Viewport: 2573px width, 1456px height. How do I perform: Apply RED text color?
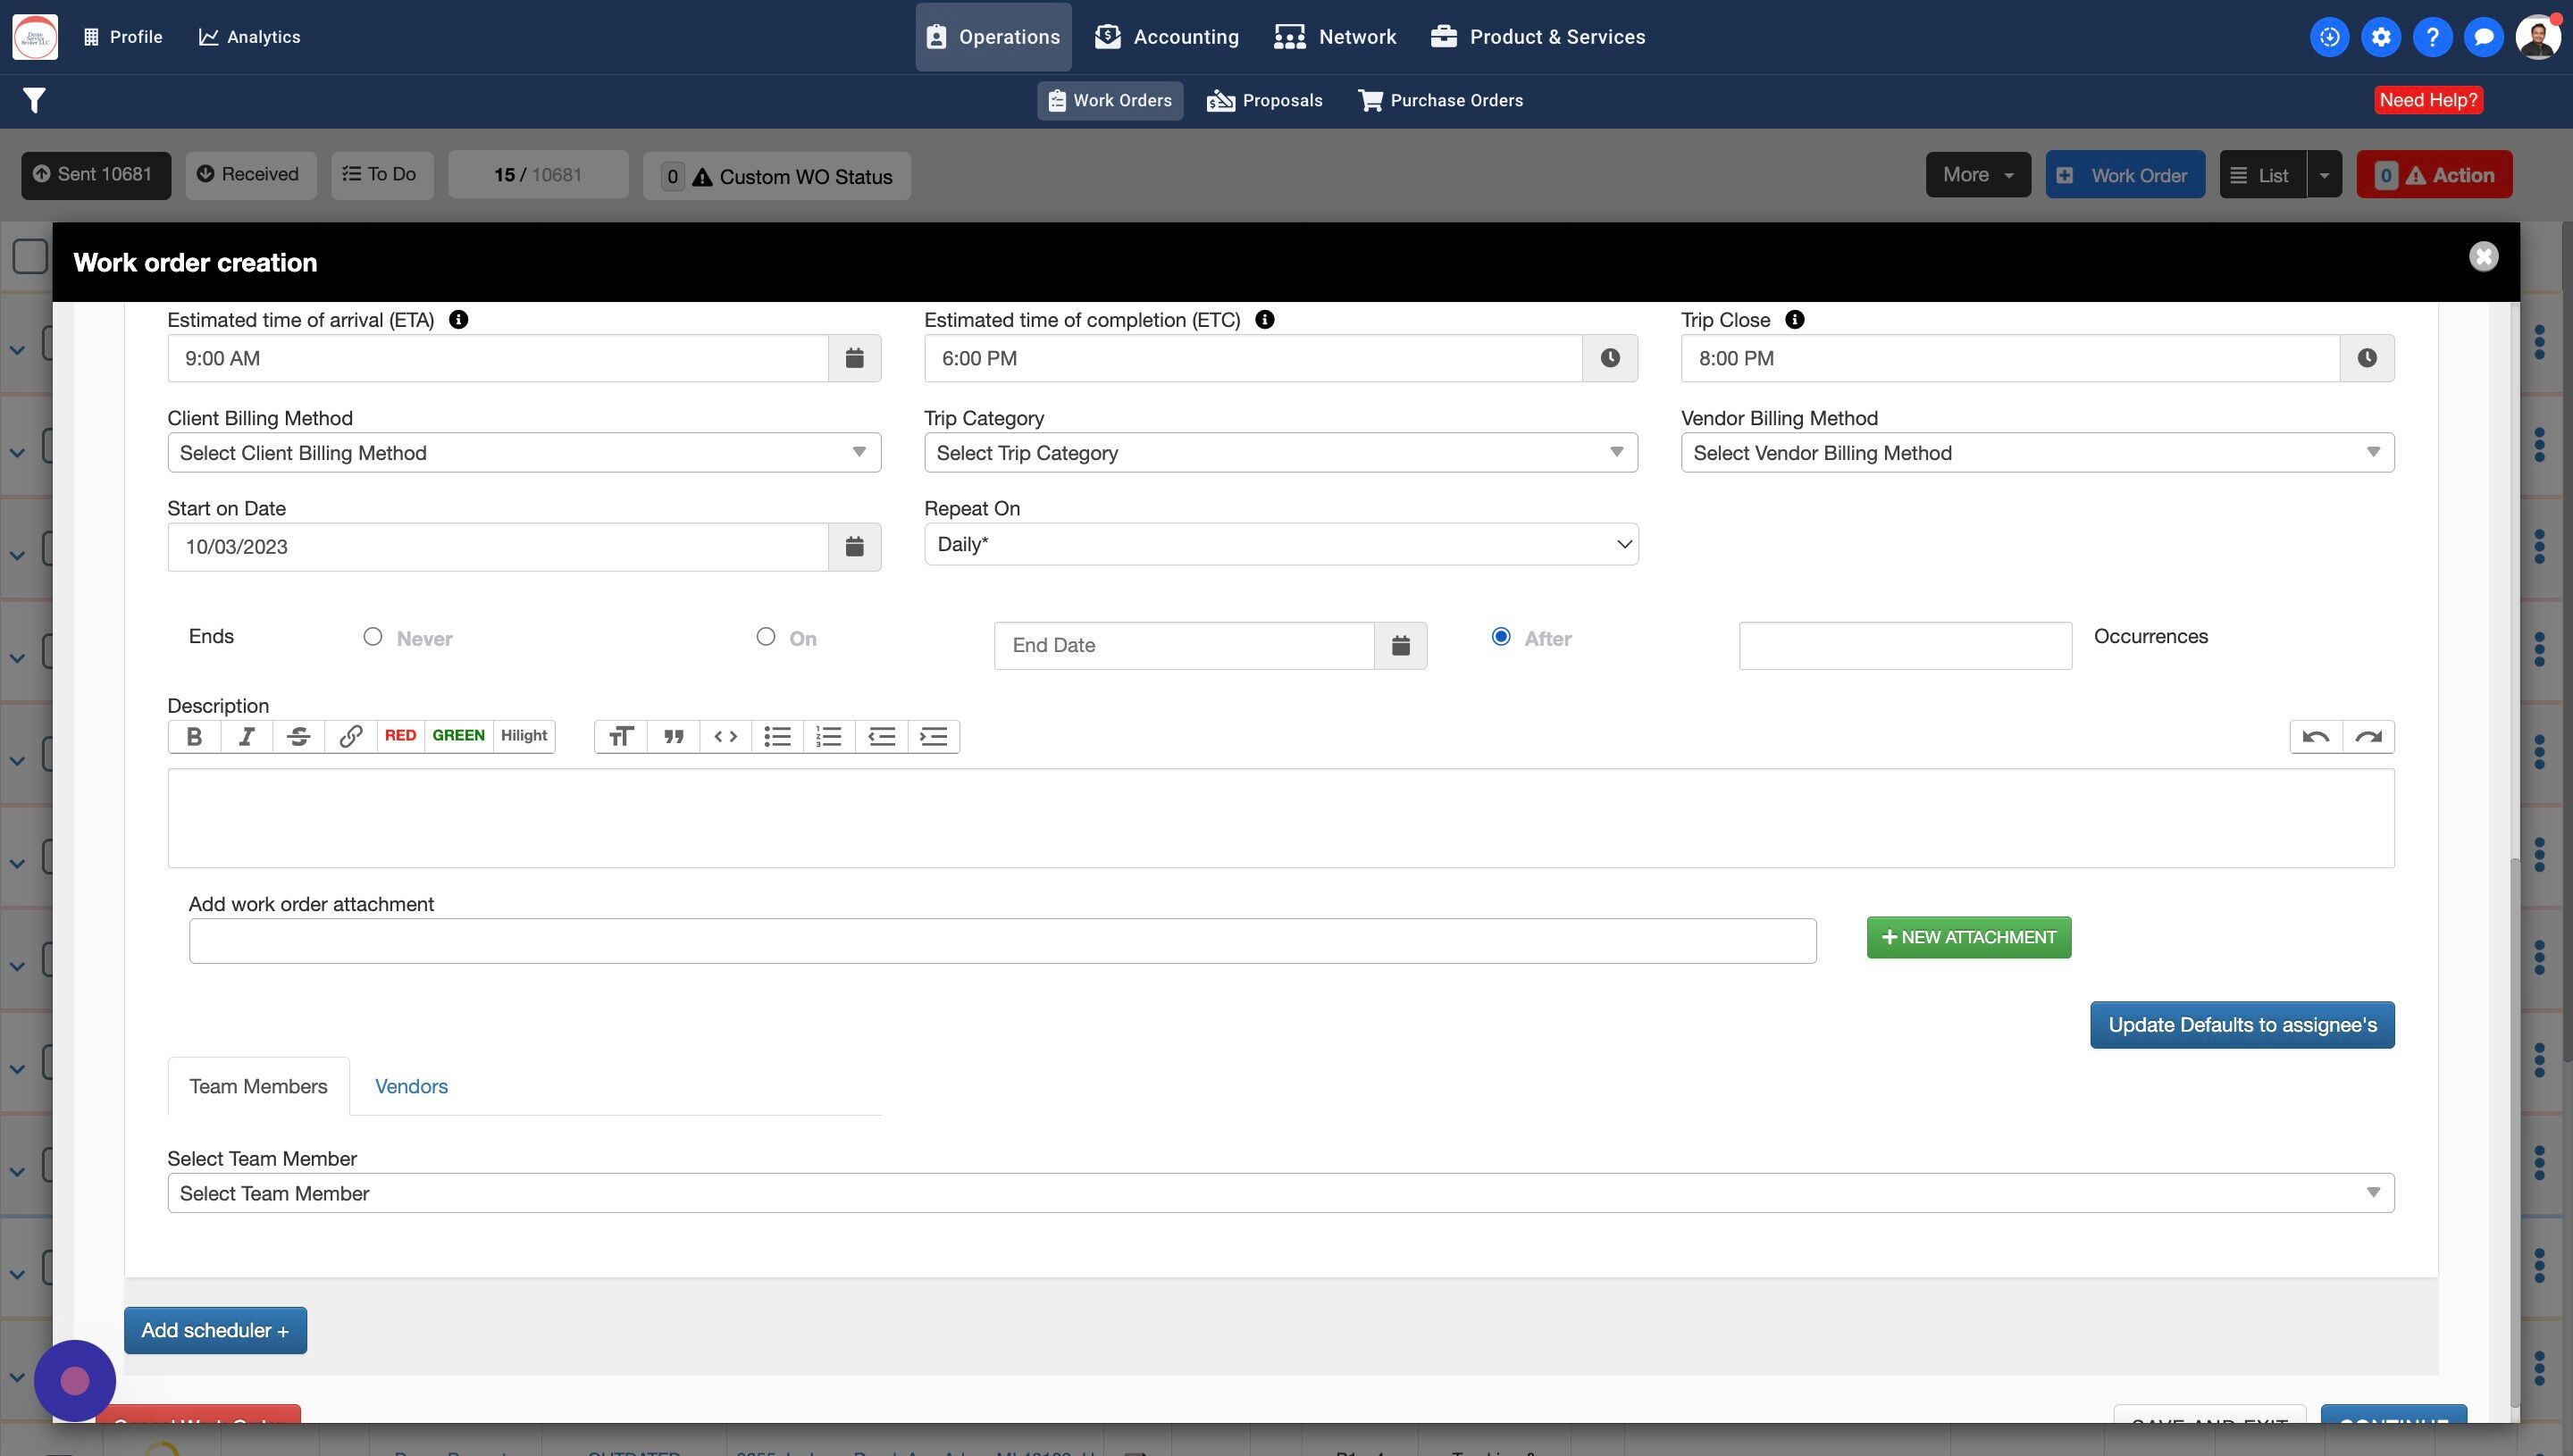400,736
